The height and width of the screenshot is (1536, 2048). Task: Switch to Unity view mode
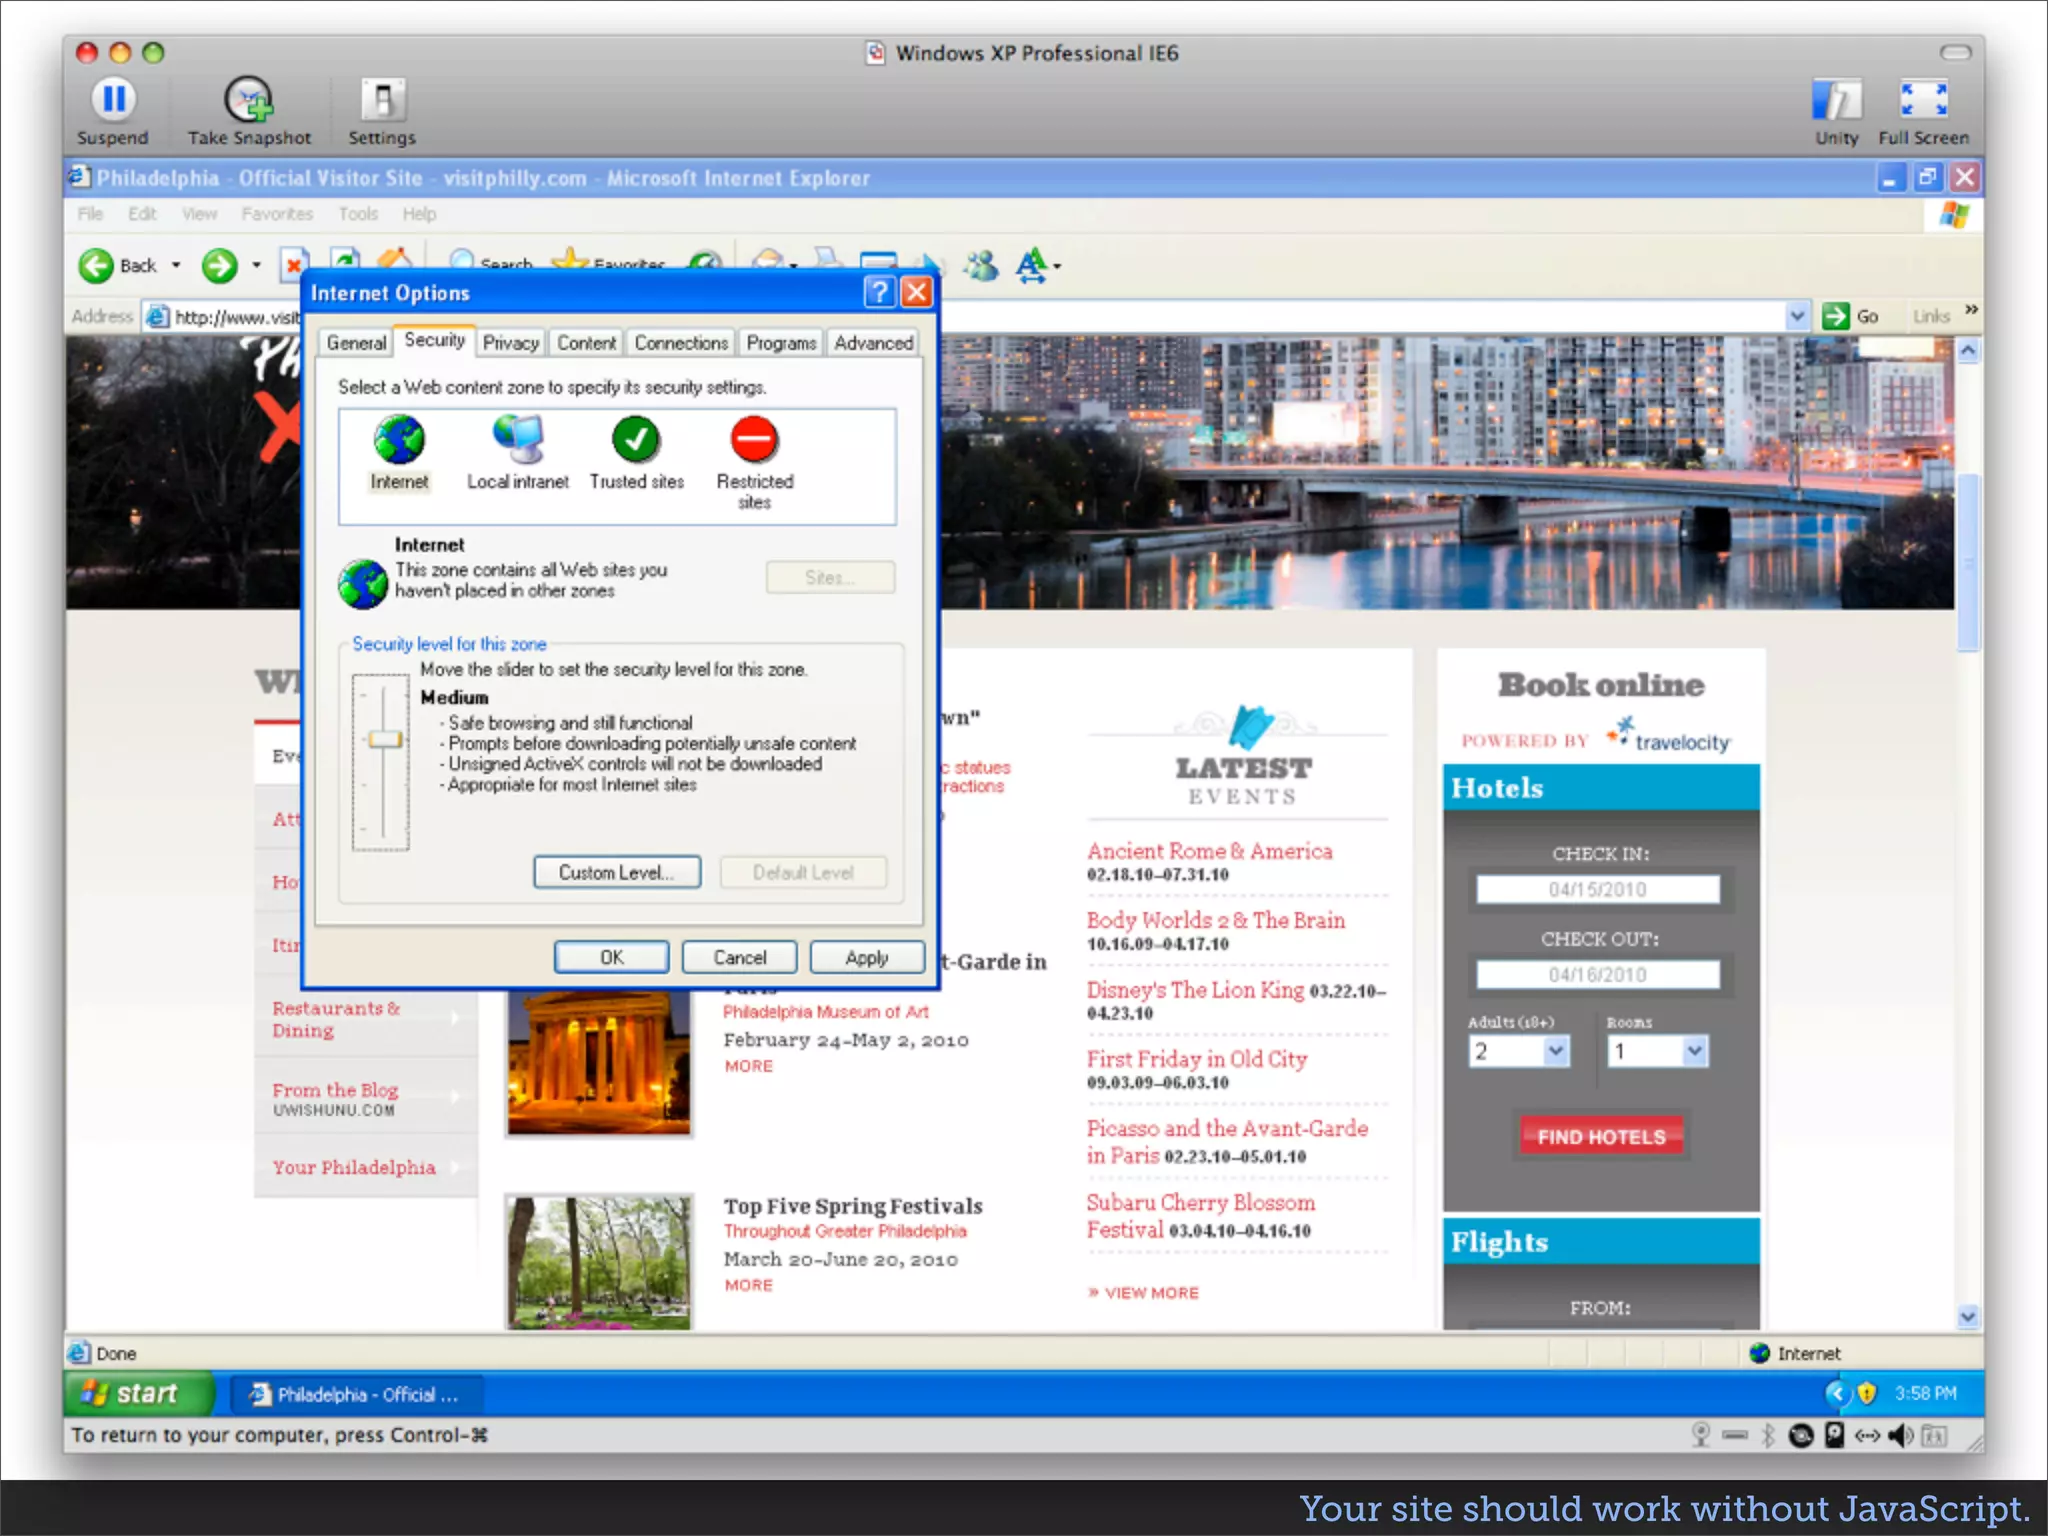[x=1836, y=101]
